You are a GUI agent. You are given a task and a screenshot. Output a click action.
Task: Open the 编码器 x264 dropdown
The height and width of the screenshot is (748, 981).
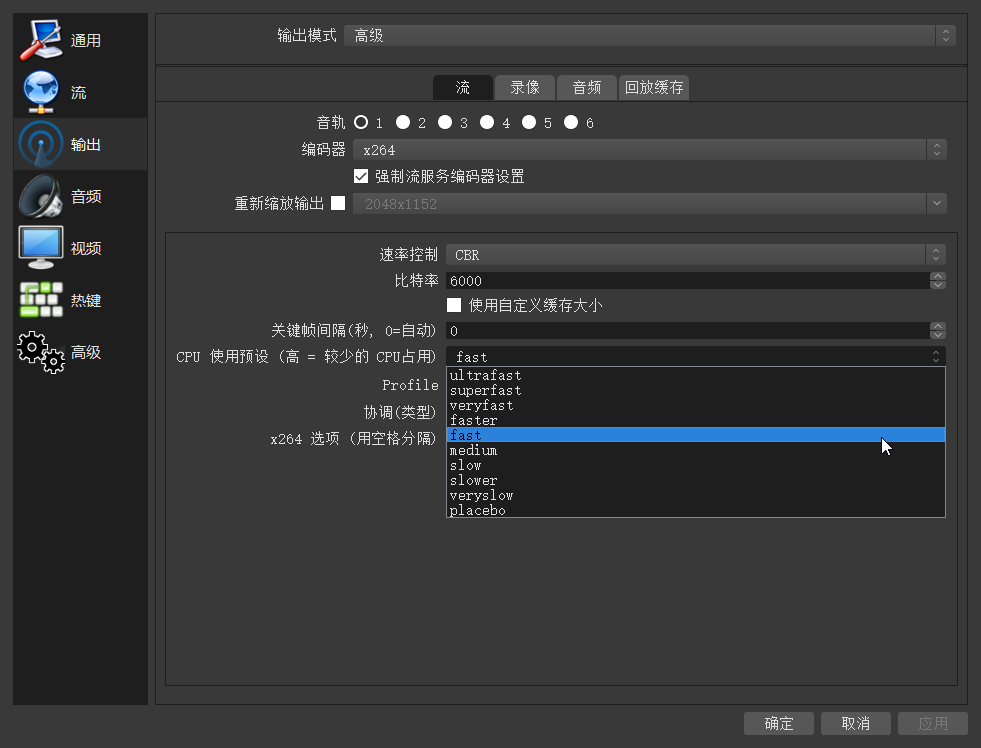coord(649,149)
